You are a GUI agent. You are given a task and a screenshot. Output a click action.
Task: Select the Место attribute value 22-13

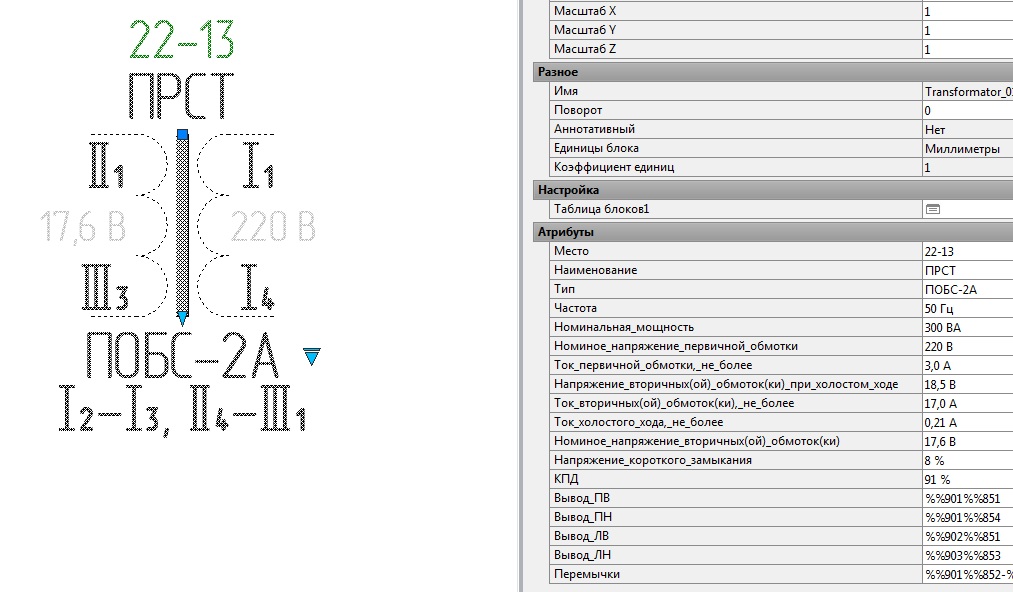click(966, 251)
